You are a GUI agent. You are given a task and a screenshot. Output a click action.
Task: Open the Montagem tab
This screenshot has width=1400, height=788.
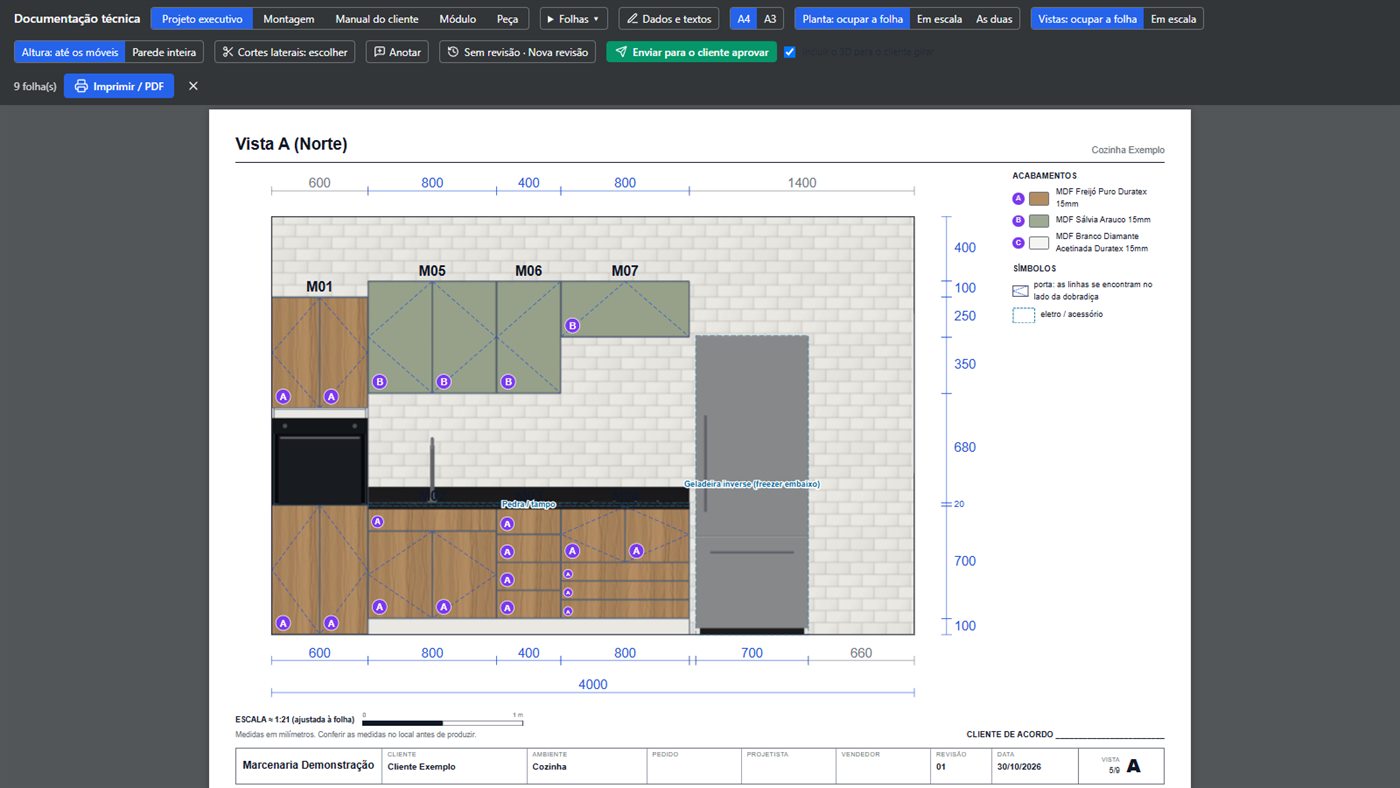[x=289, y=19]
